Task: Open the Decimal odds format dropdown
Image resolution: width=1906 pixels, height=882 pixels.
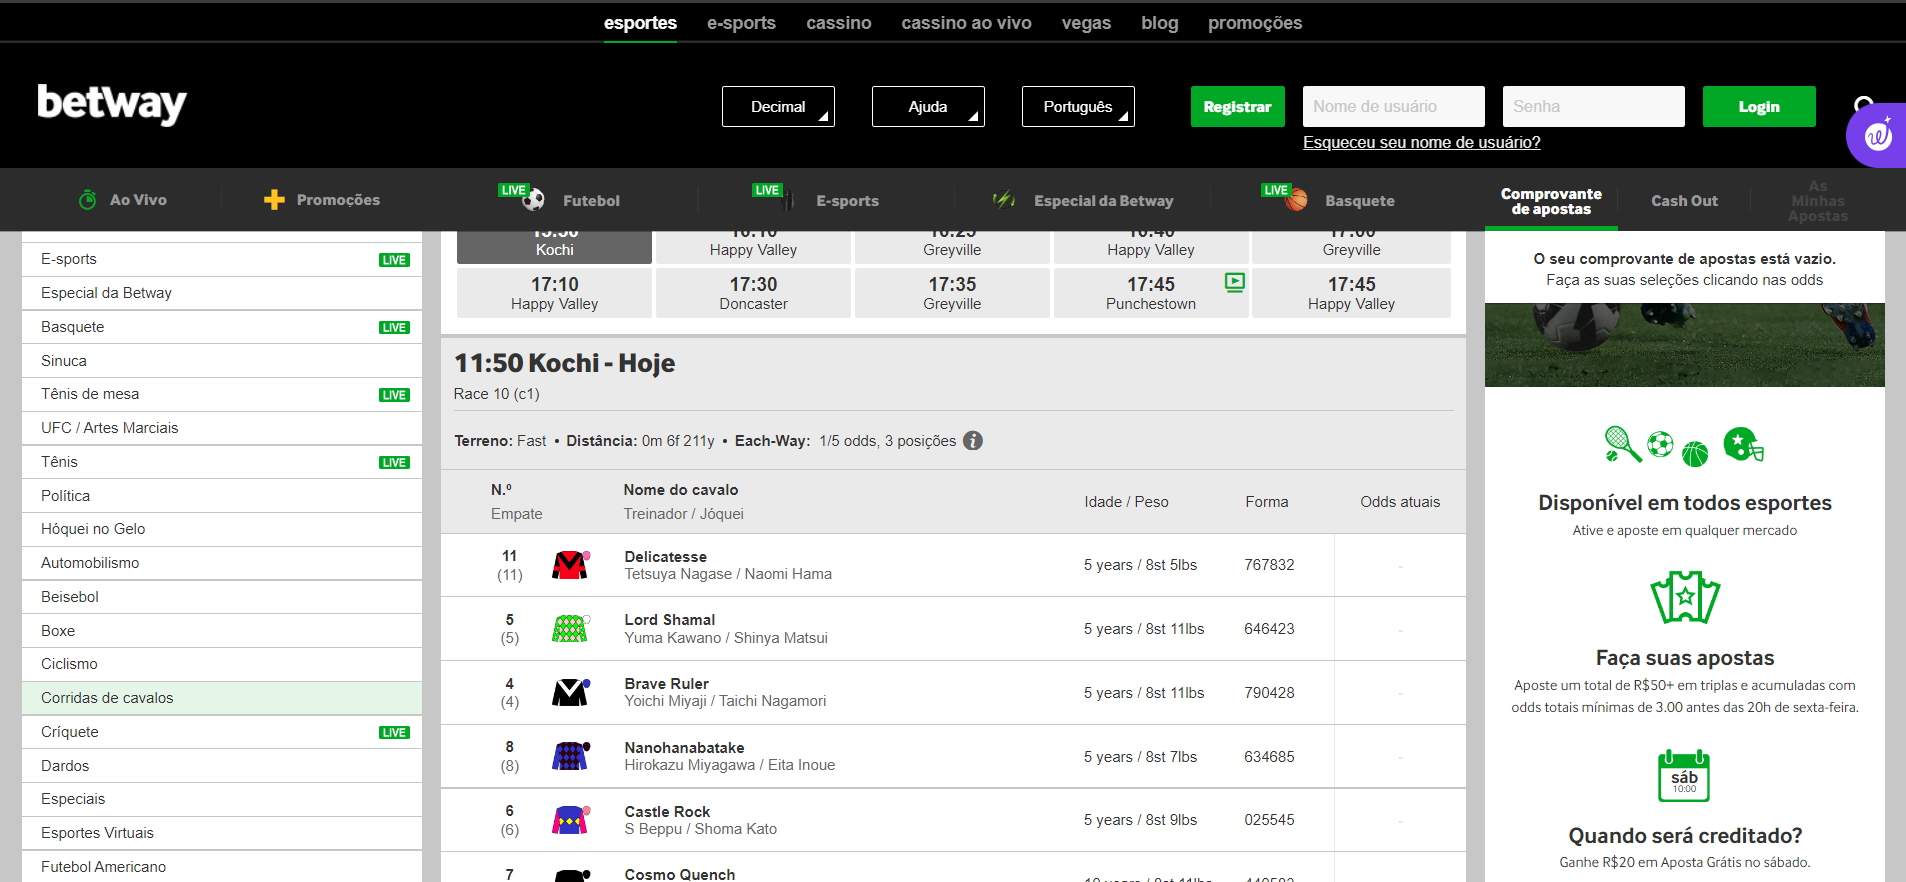Action: tap(778, 107)
